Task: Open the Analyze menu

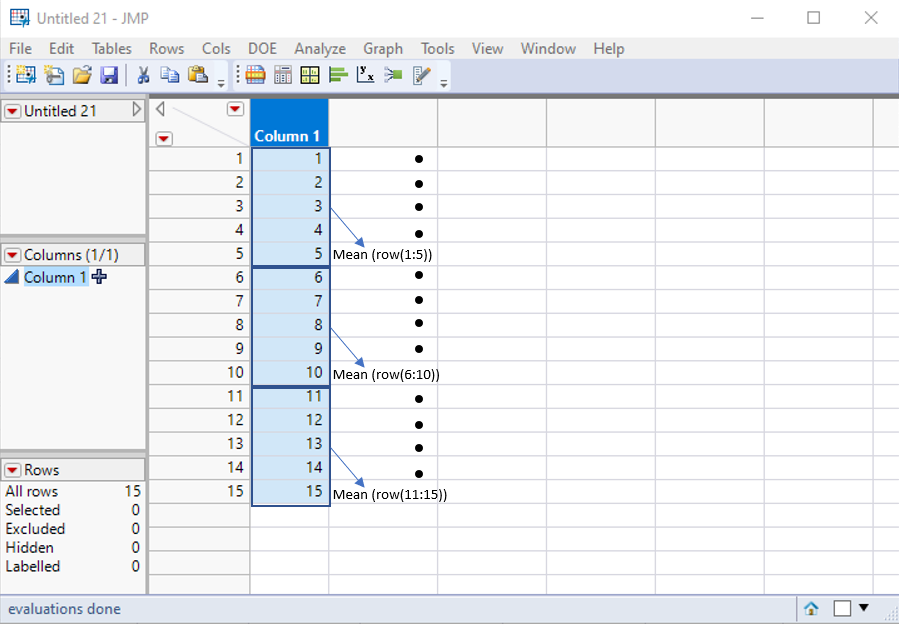Action: (319, 48)
